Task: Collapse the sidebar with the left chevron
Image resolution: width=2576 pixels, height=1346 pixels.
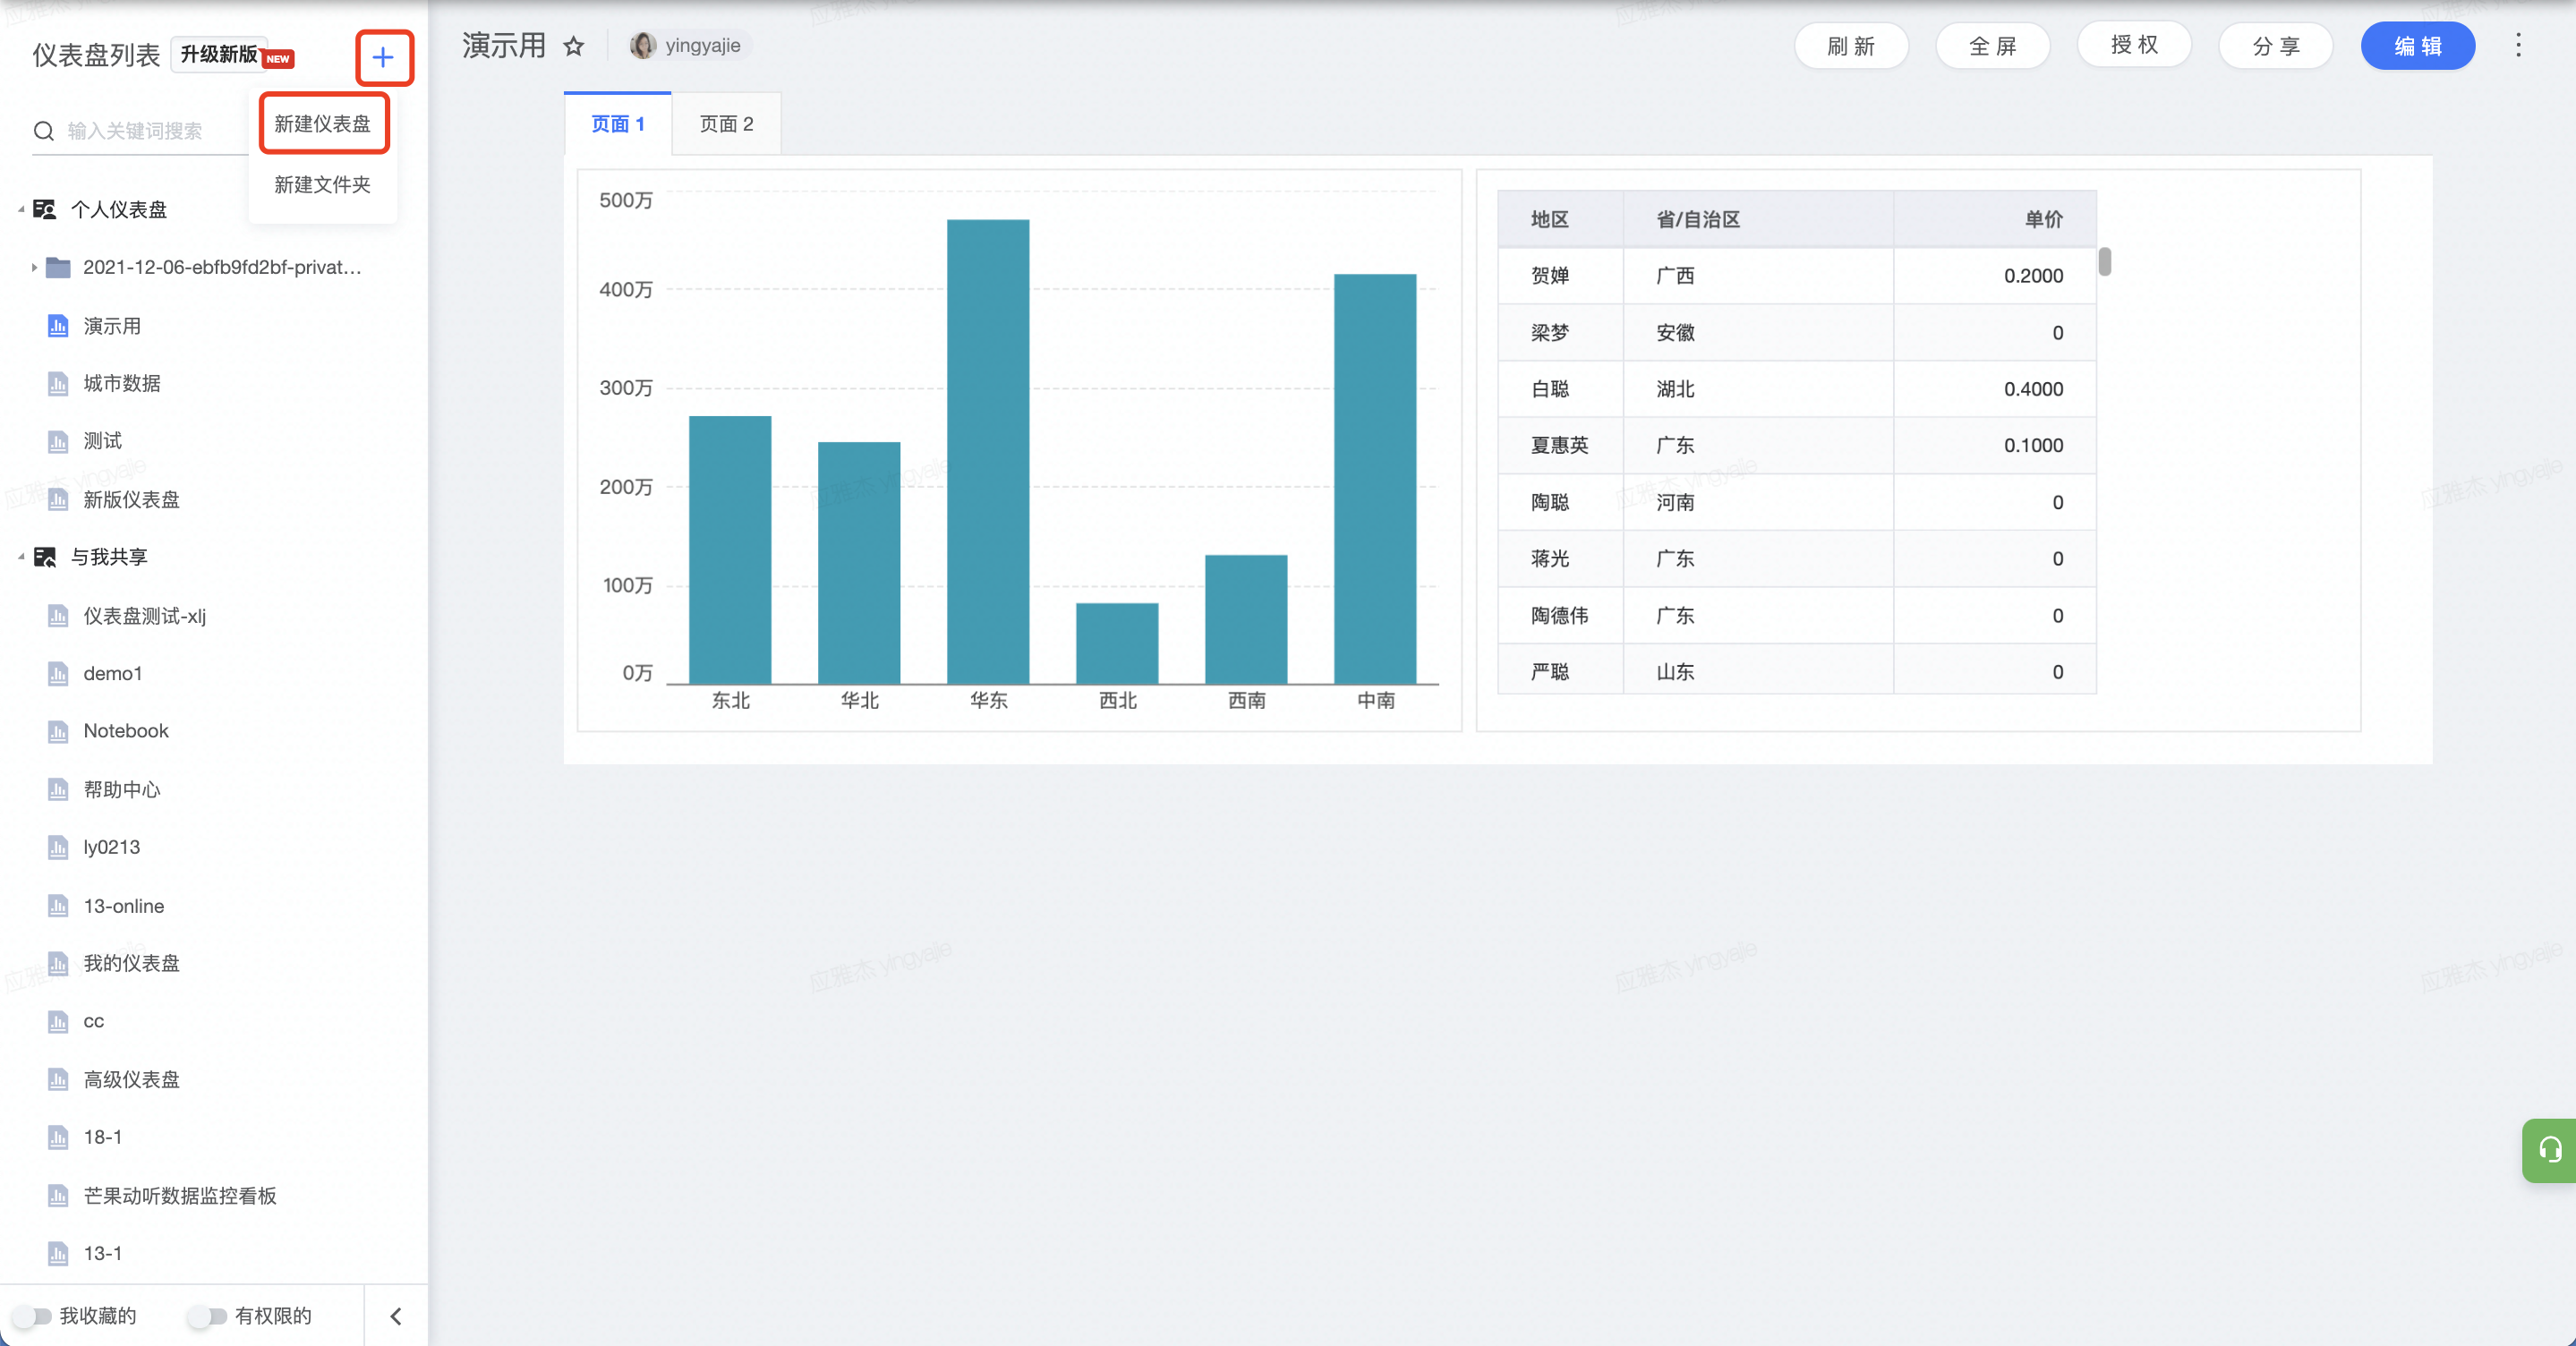Action: [396, 1316]
